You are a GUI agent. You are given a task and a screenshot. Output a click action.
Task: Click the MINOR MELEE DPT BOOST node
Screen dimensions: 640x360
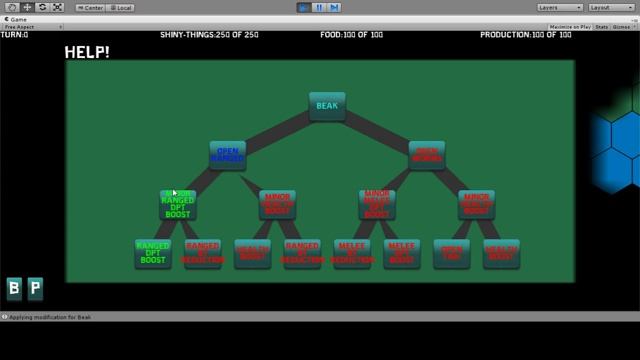pos(377,204)
